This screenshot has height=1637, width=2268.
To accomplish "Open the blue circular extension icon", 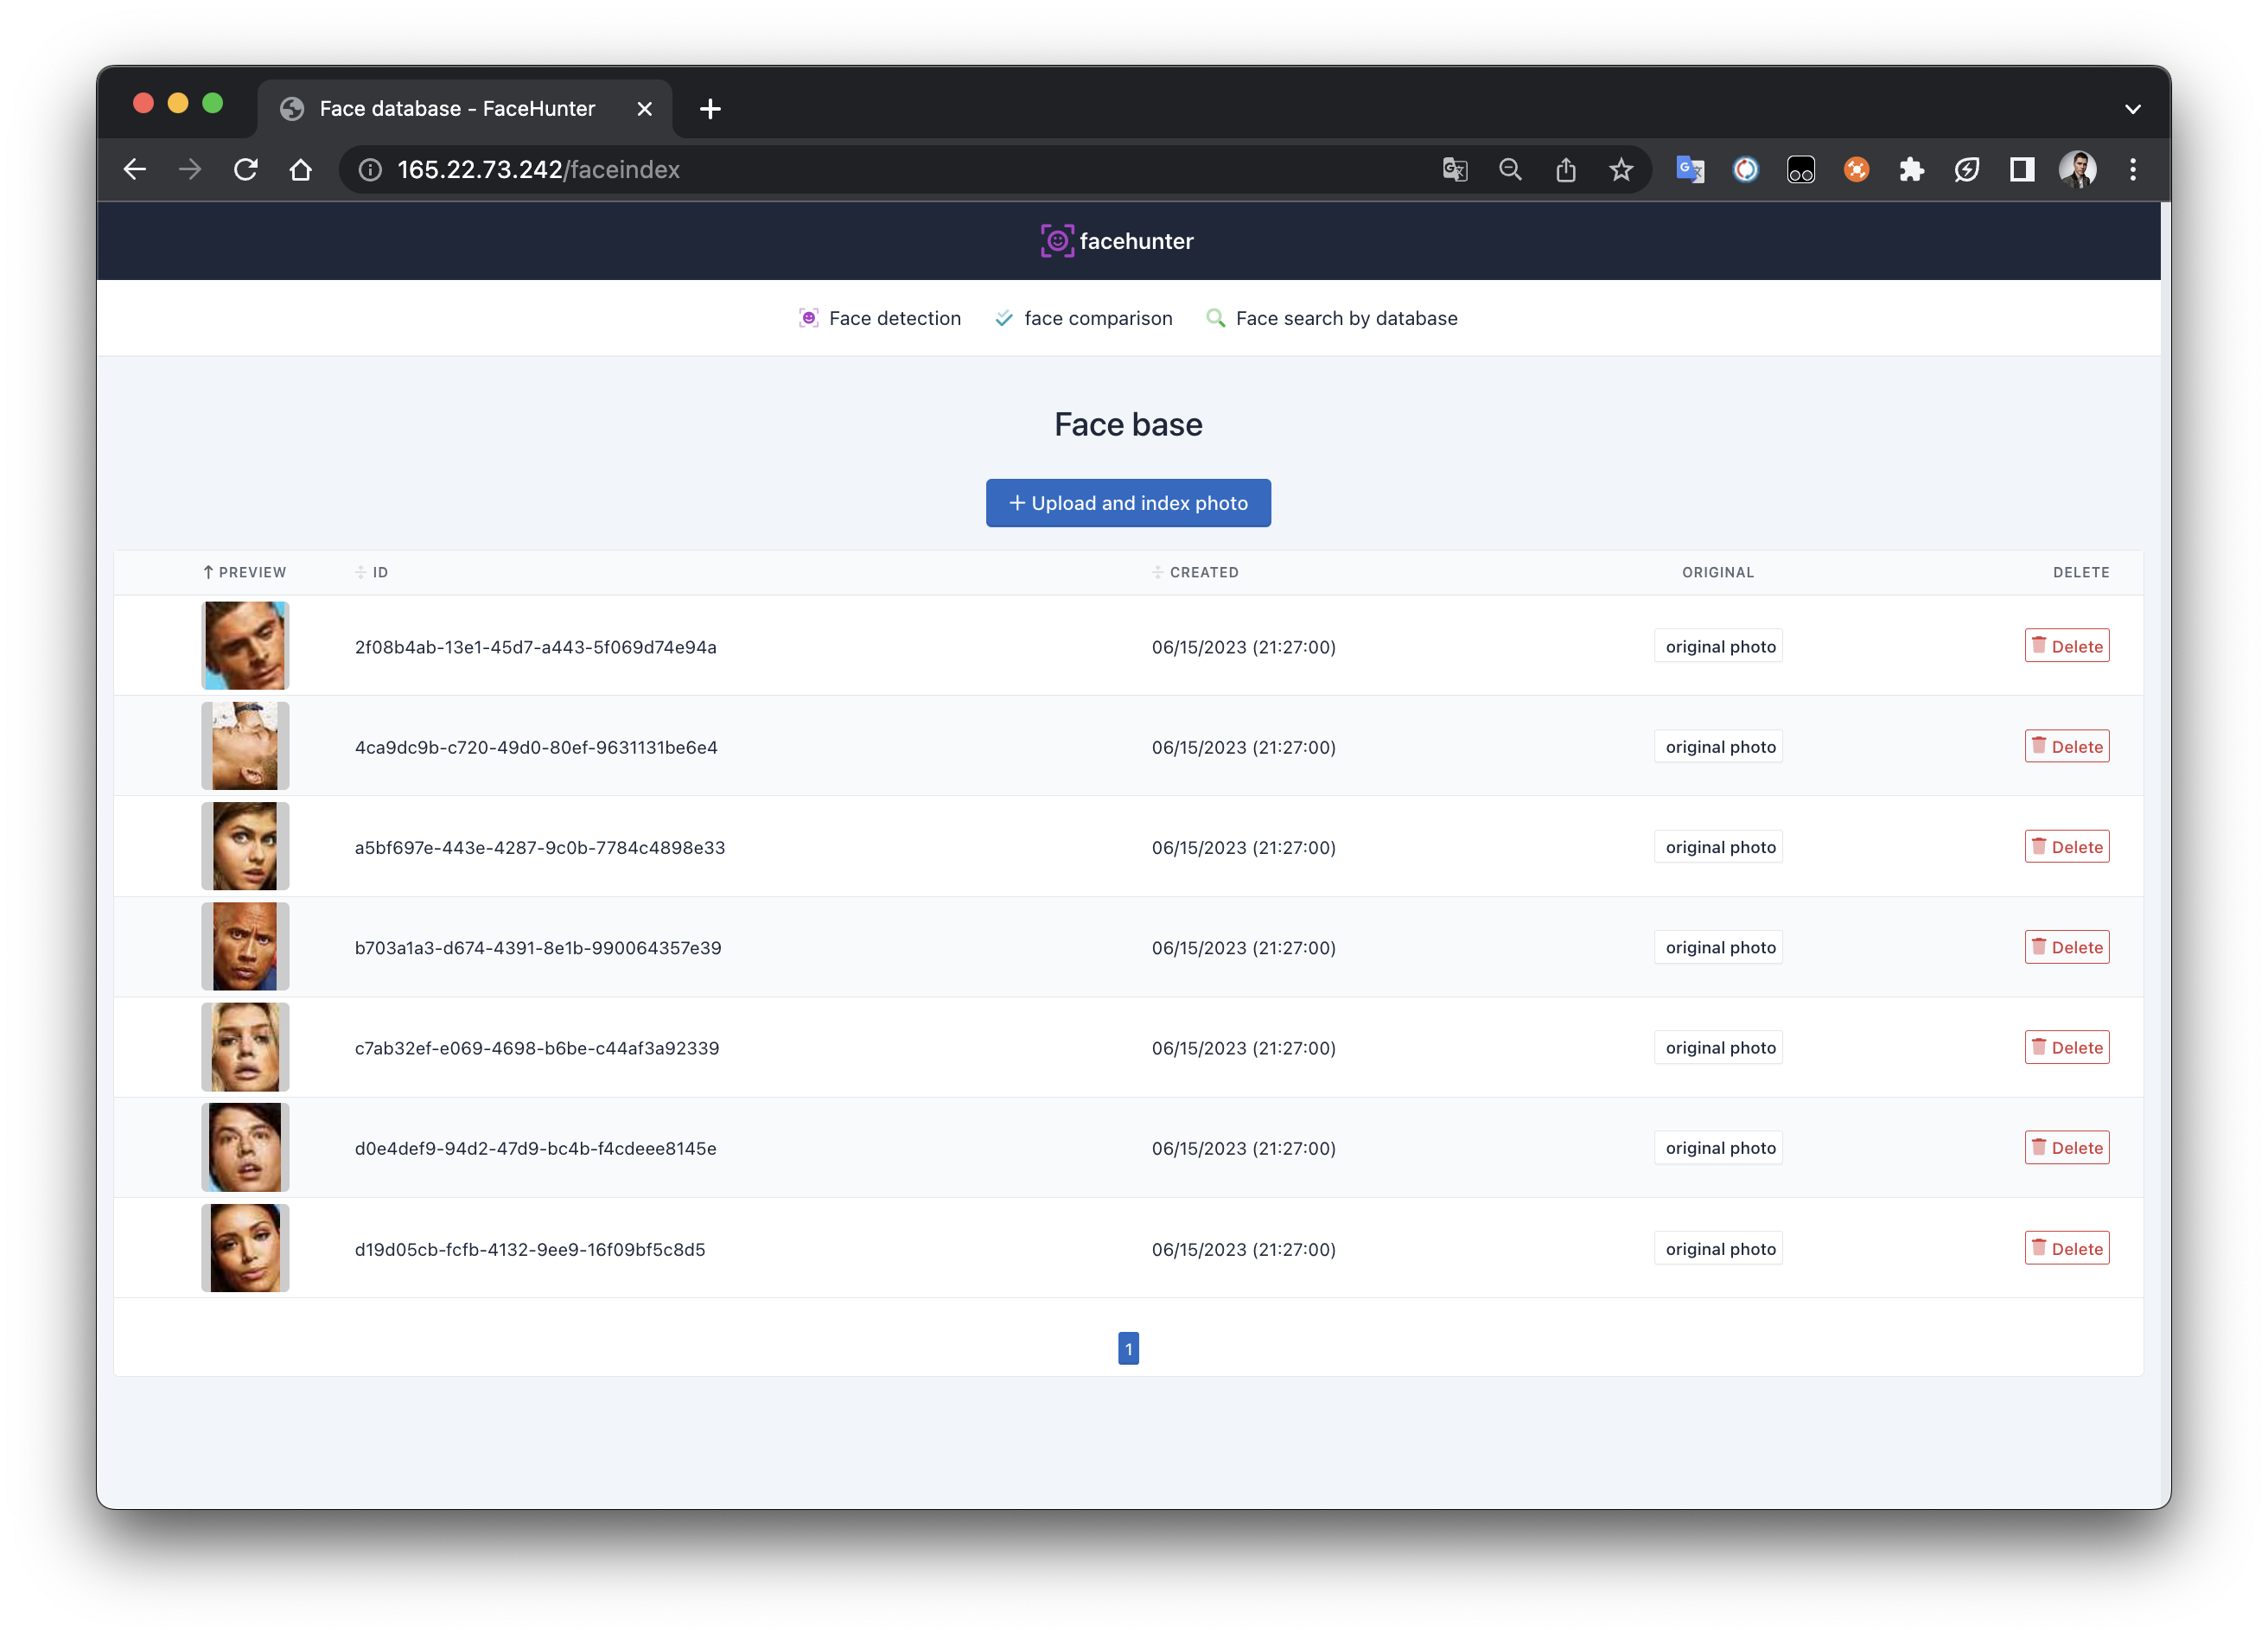I will [1746, 170].
